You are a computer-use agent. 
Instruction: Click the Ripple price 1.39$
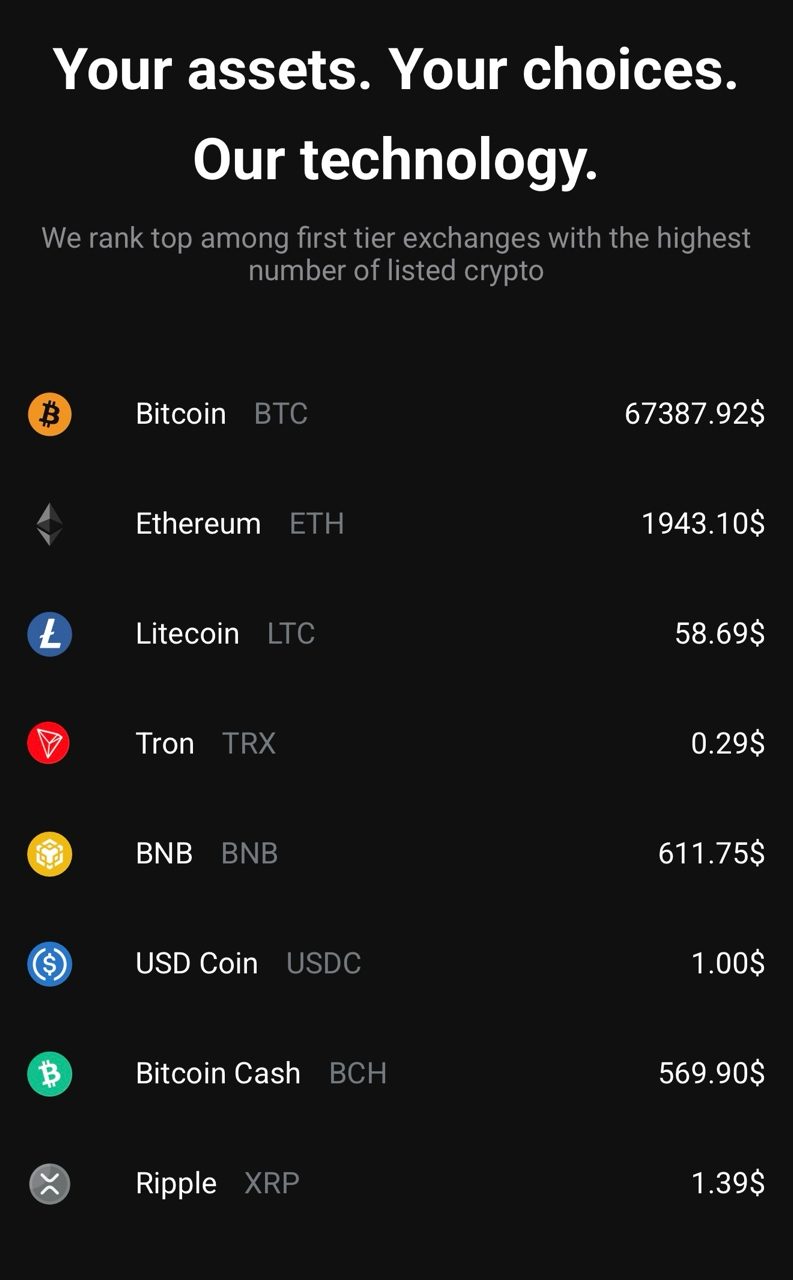[x=727, y=1183]
